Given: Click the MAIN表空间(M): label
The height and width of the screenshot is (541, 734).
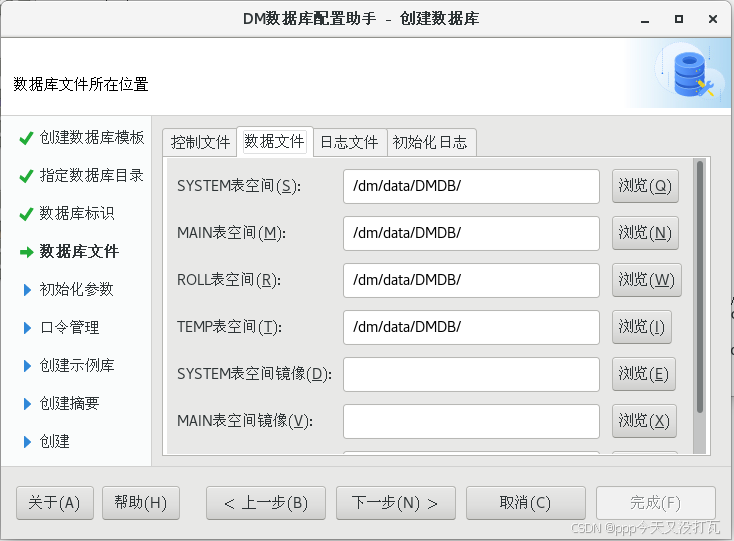Looking at the screenshot, I should [x=231, y=233].
